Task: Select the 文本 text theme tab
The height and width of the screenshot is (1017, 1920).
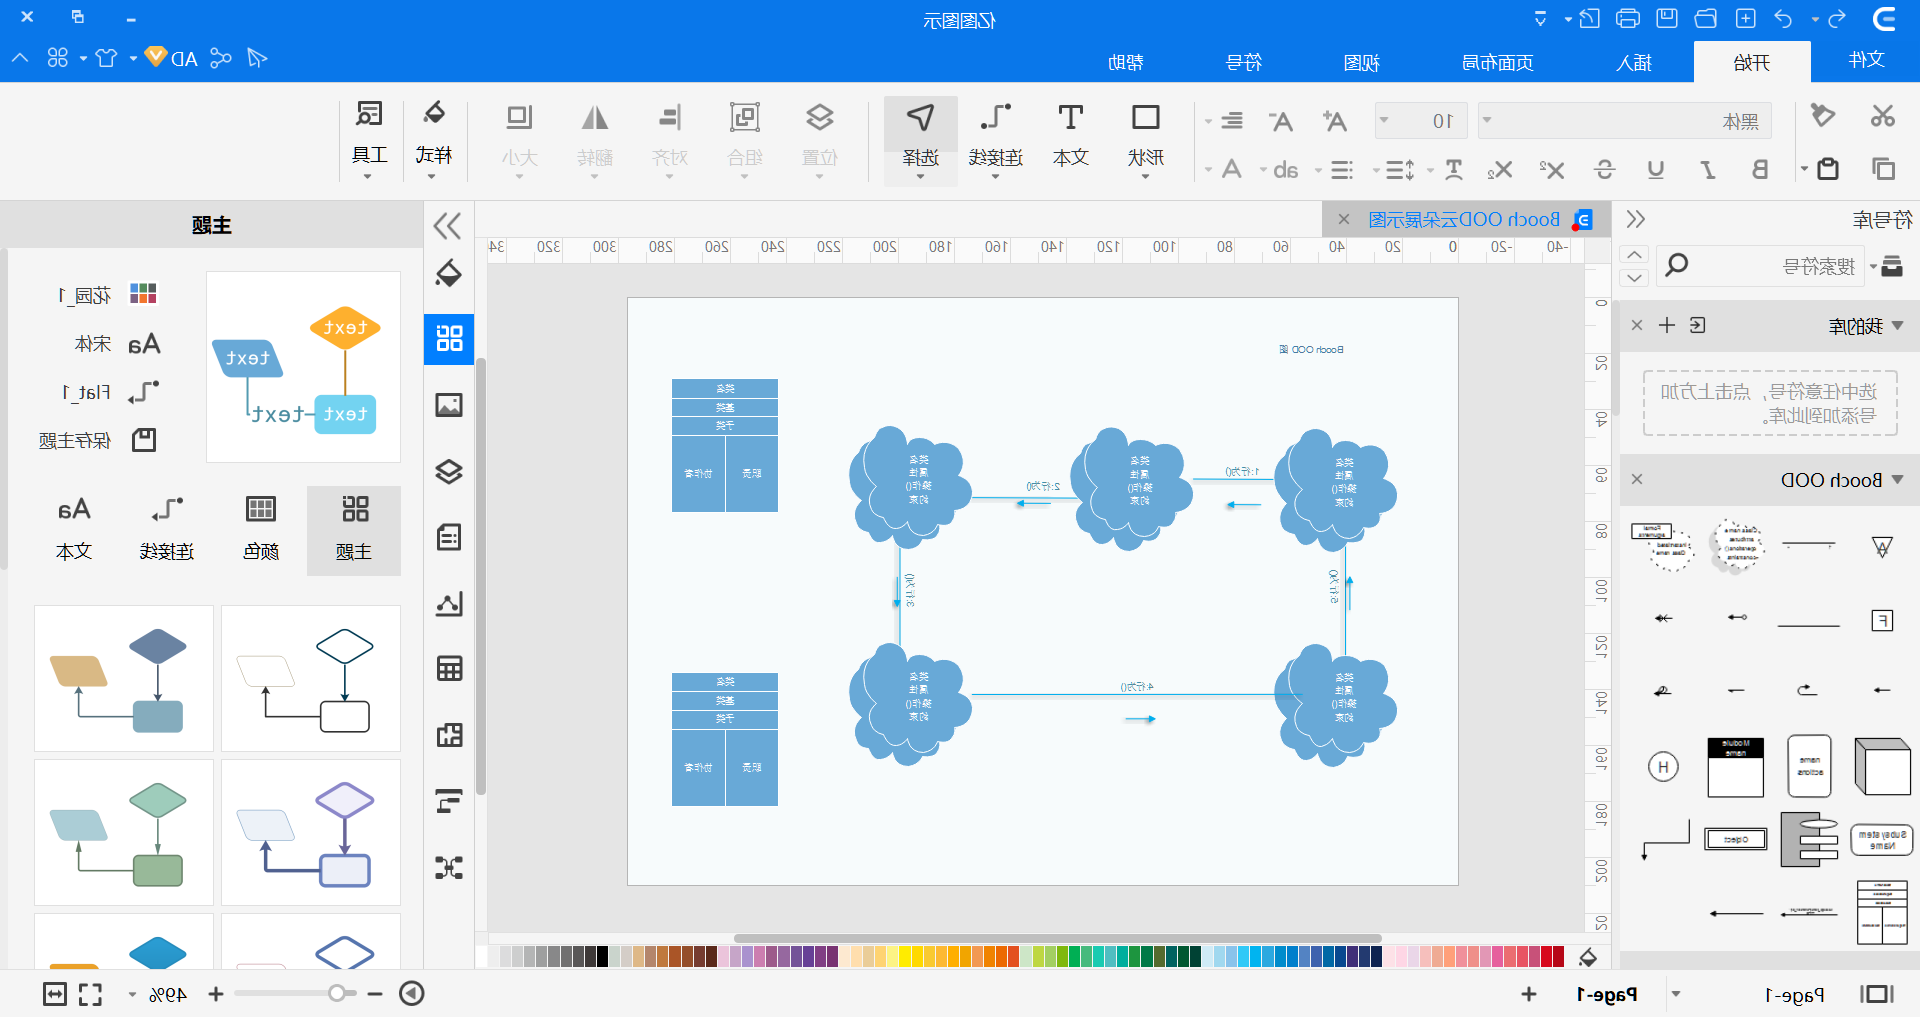Action: click(x=74, y=530)
